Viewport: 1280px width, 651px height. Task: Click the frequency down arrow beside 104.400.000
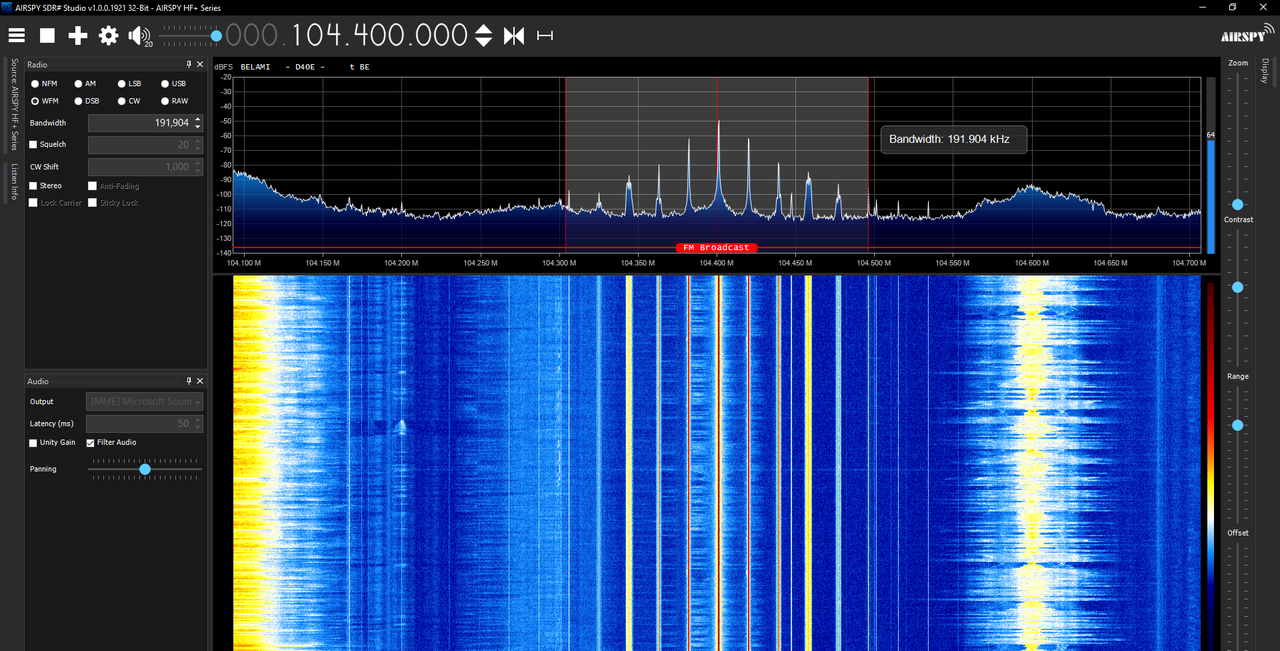[x=483, y=42]
